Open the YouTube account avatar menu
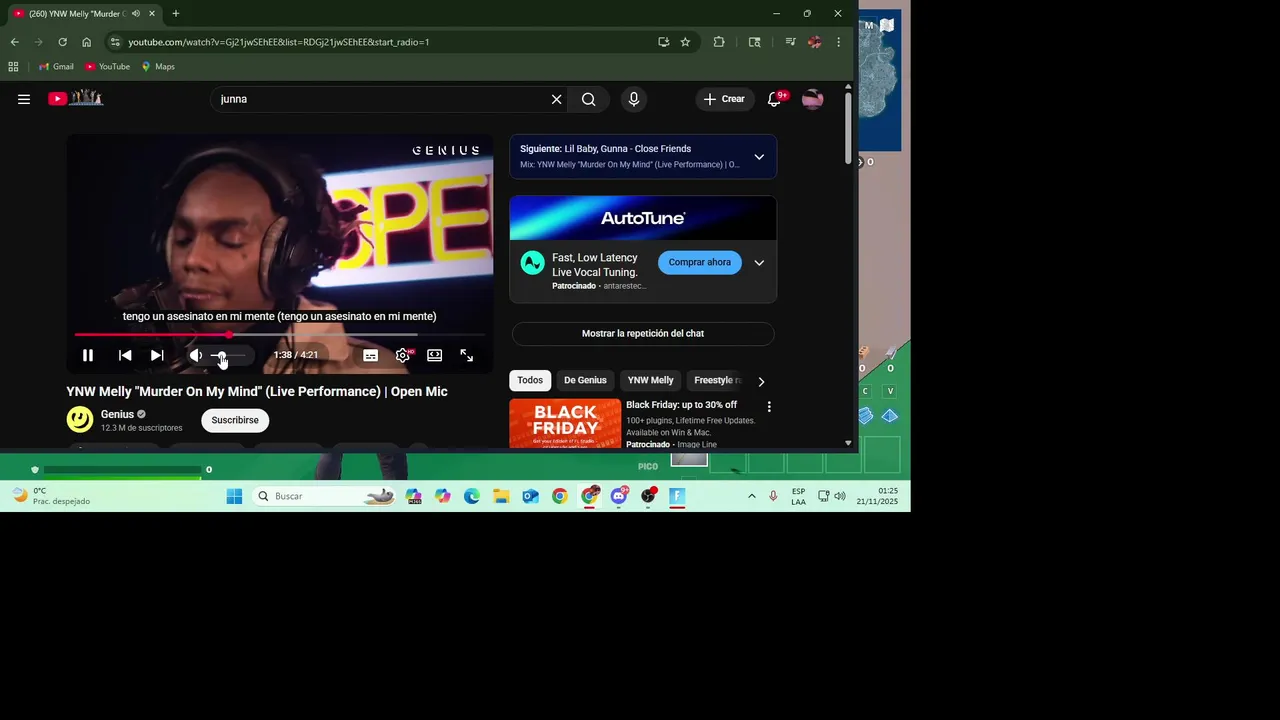This screenshot has width=1280, height=720. pos(813,99)
